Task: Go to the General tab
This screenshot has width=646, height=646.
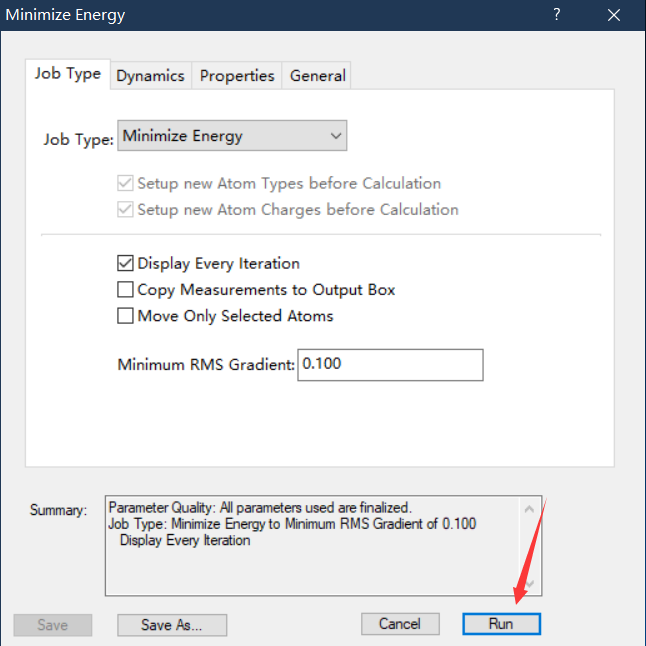Action: (x=317, y=75)
